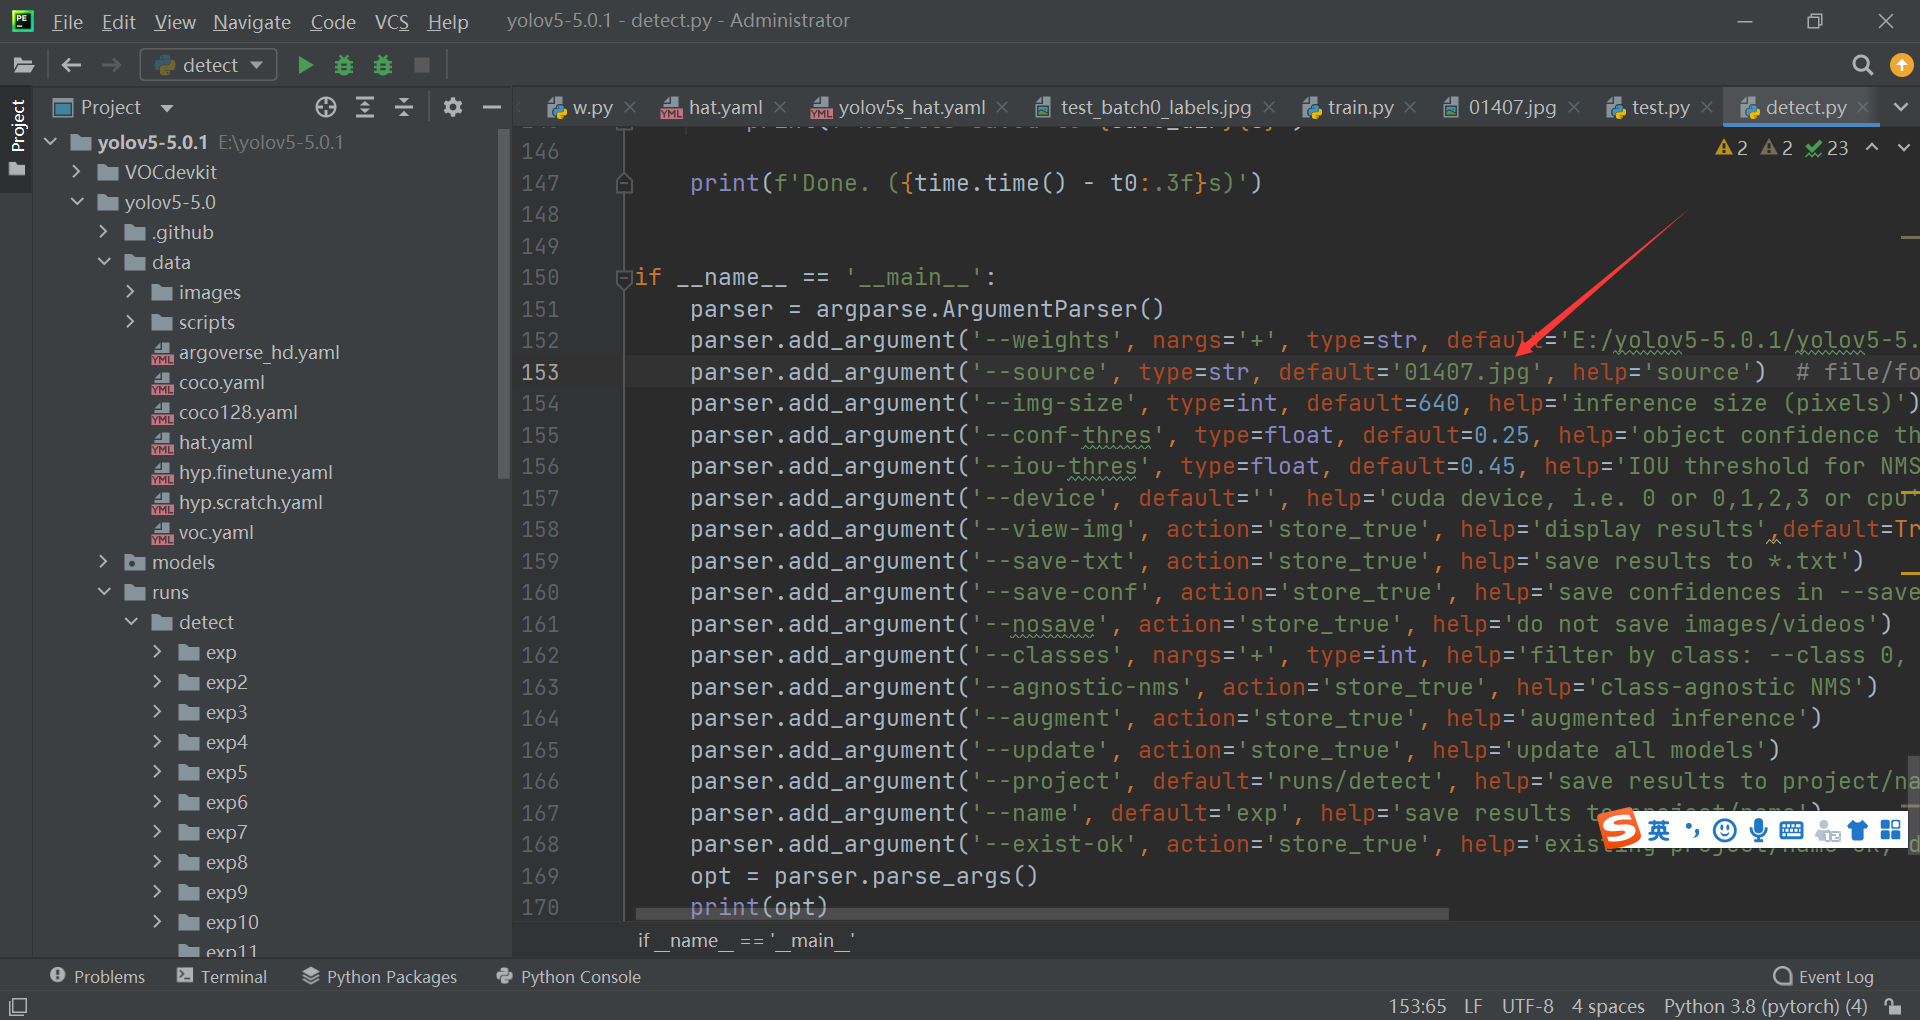Toggle Sogou punctuation mode
The image size is (1920, 1020).
(x=1692, y=830)
